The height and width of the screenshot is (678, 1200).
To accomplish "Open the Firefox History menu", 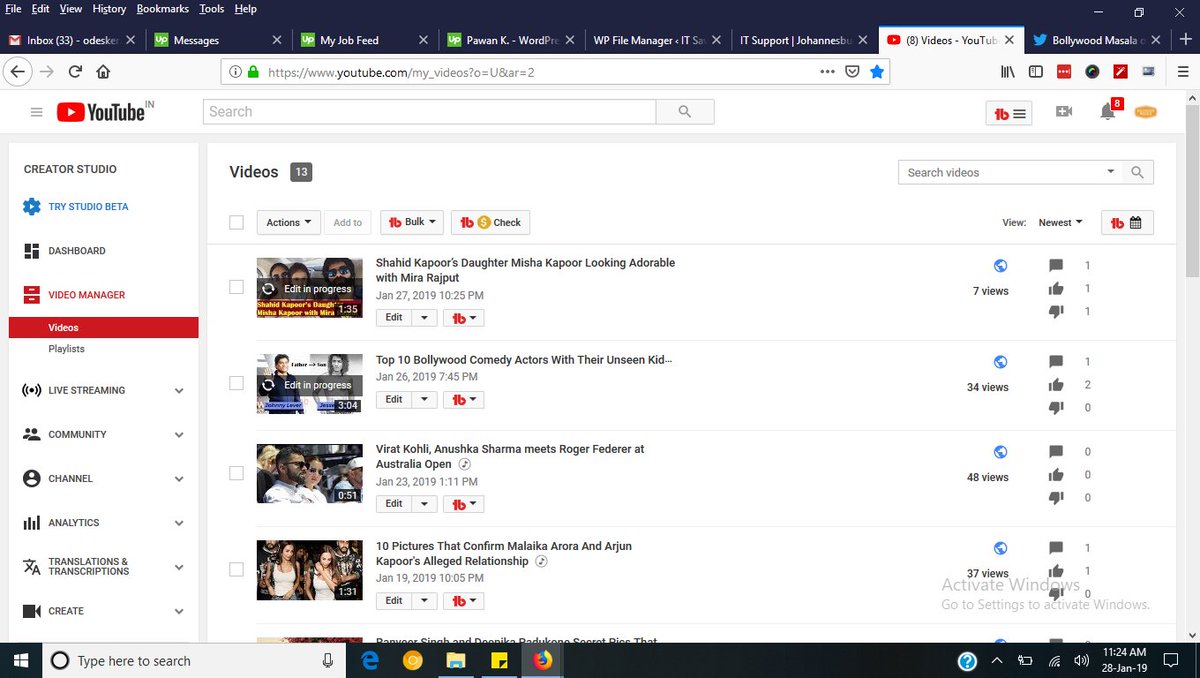I will click(109, 9).
